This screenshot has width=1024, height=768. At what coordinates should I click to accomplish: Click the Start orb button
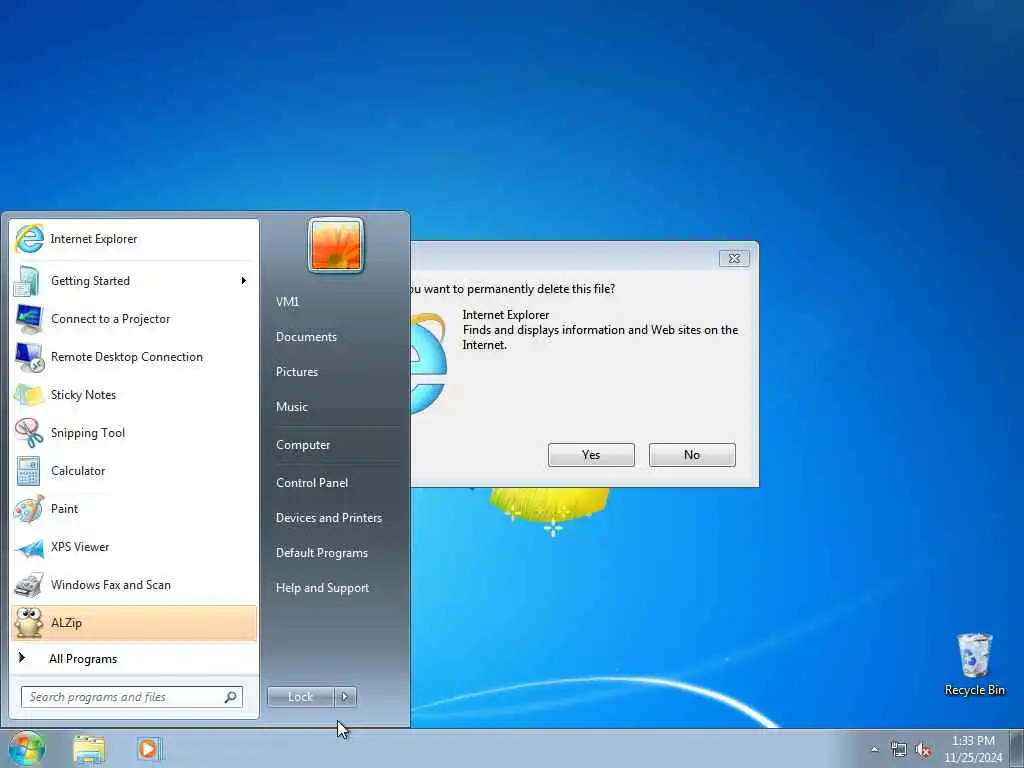click(27, 748)
